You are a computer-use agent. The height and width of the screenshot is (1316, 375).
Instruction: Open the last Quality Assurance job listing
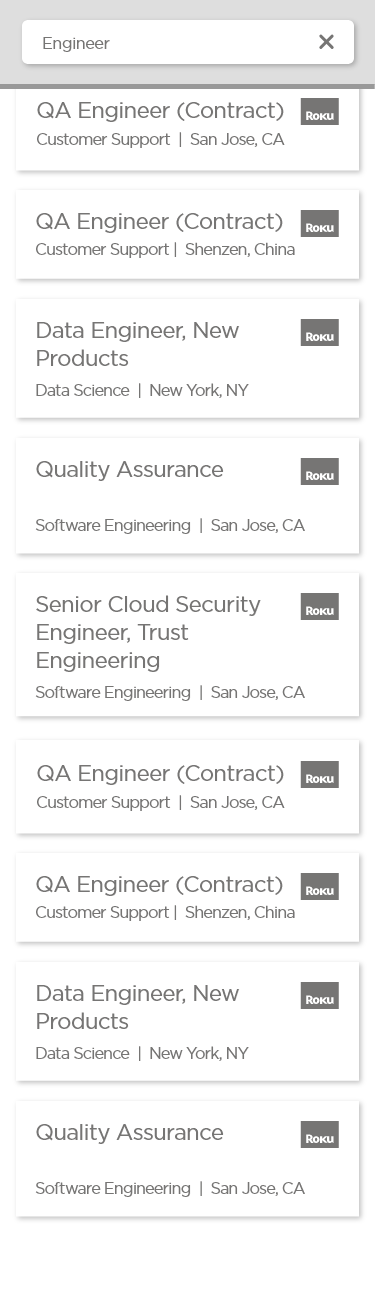click(x=187, y=1158)
